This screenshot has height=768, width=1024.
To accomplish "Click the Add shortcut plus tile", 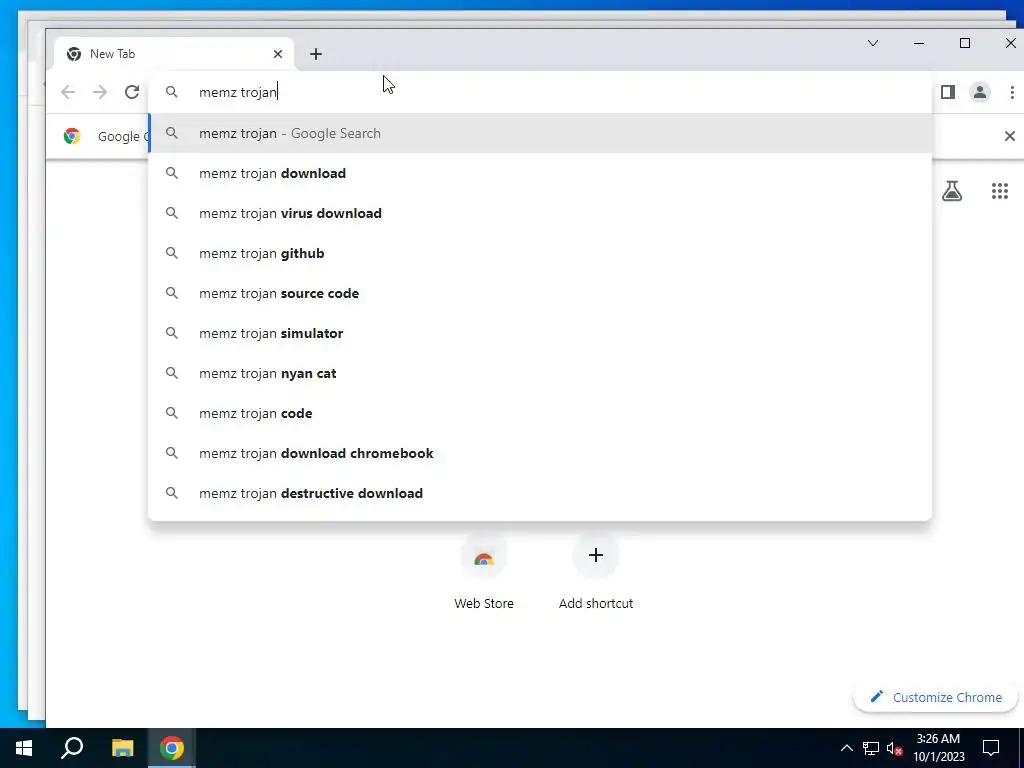I will pyautogui.click(x=596, y=571).
